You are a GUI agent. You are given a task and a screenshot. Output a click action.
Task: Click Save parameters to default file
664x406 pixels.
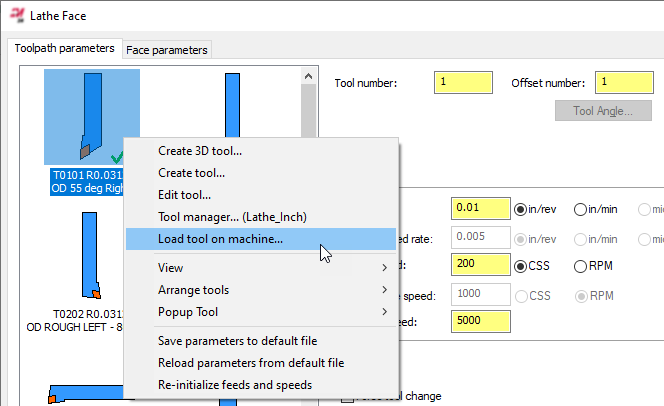point(262,341)
